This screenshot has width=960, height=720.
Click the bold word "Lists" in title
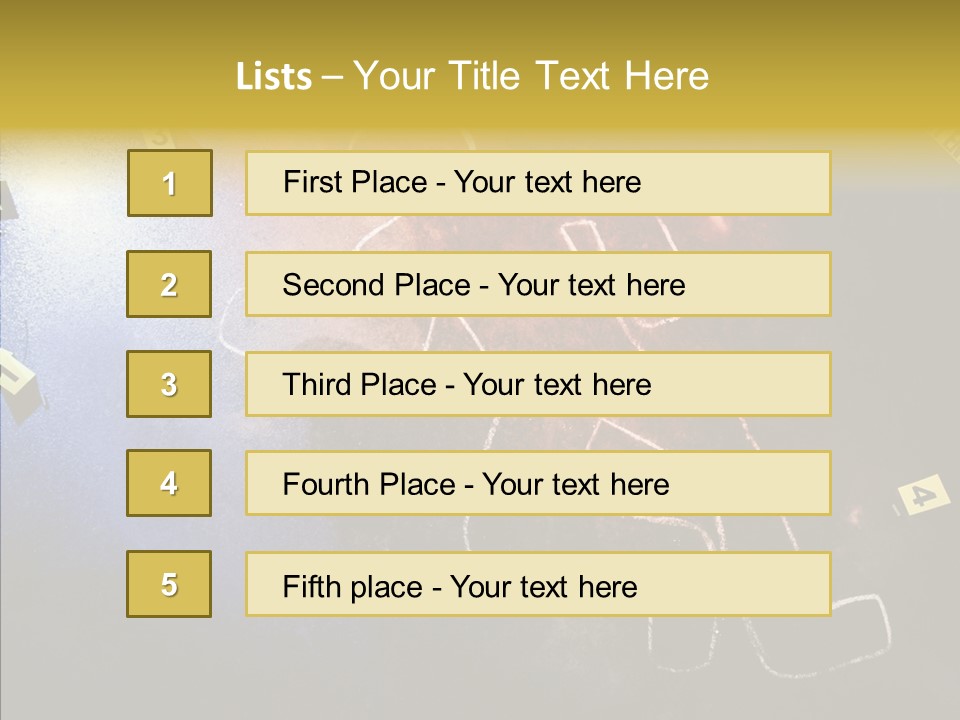(x=274, y=77)
